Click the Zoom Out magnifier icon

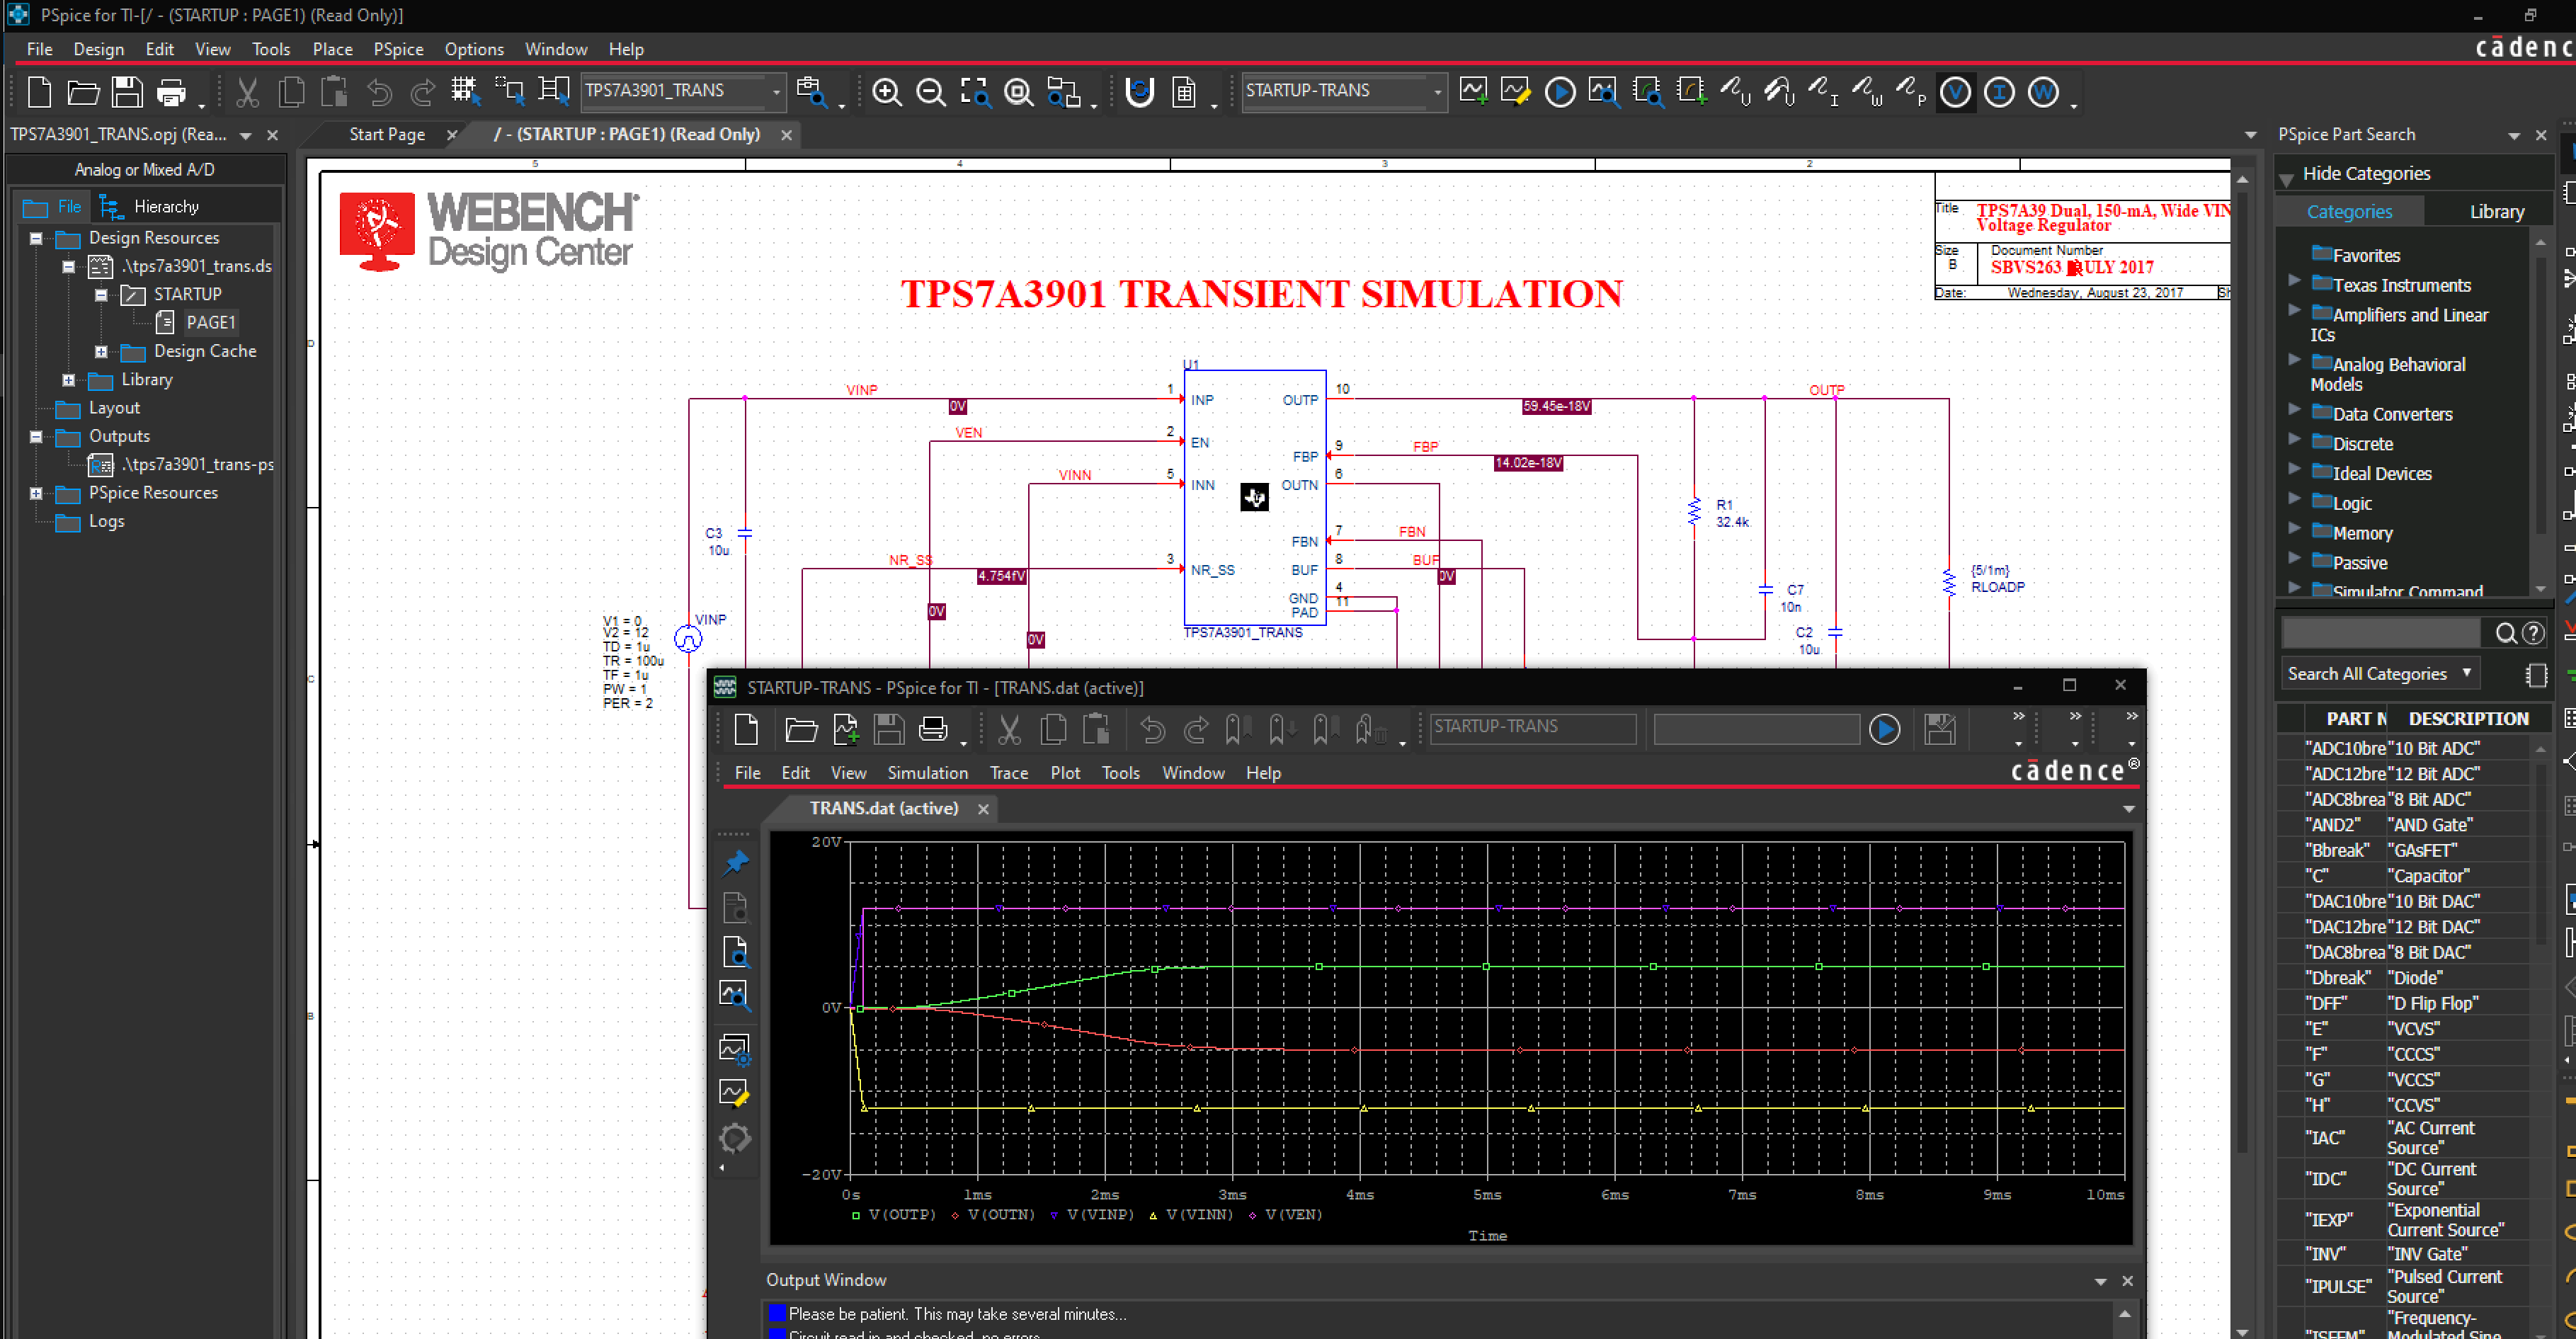pyautogui.click(x=931, y=92)
